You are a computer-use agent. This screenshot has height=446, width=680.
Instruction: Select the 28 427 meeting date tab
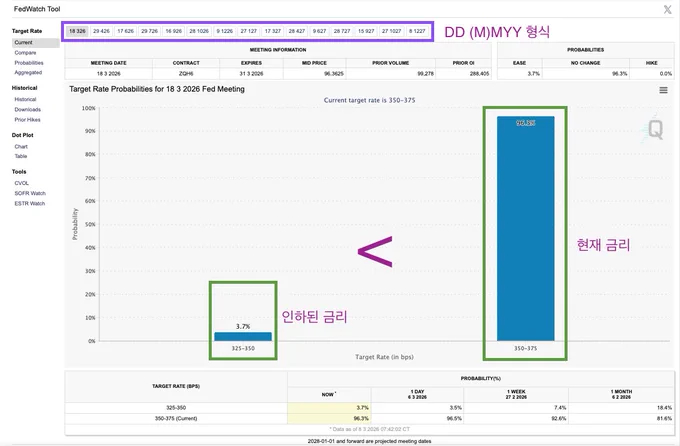pyautogui.click(x=297, y=31)
